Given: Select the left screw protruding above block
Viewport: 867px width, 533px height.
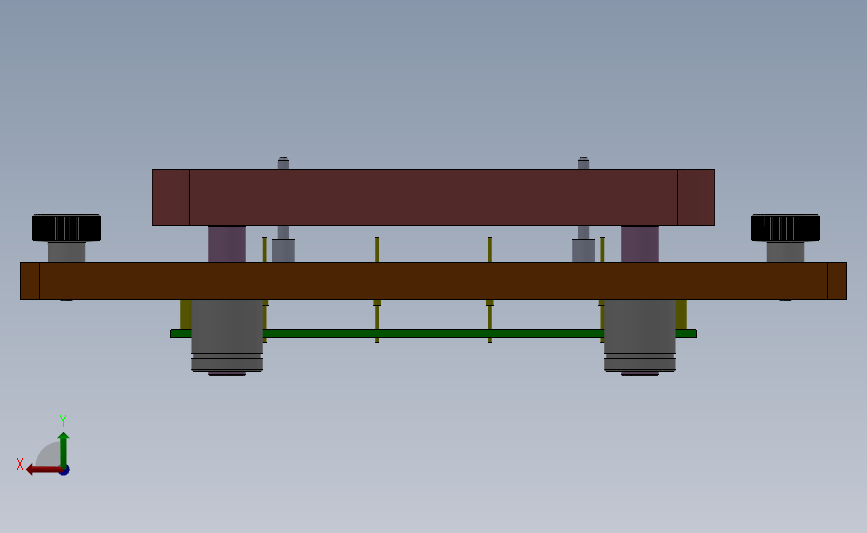Looking at the screenshot, I should point(283,163).
